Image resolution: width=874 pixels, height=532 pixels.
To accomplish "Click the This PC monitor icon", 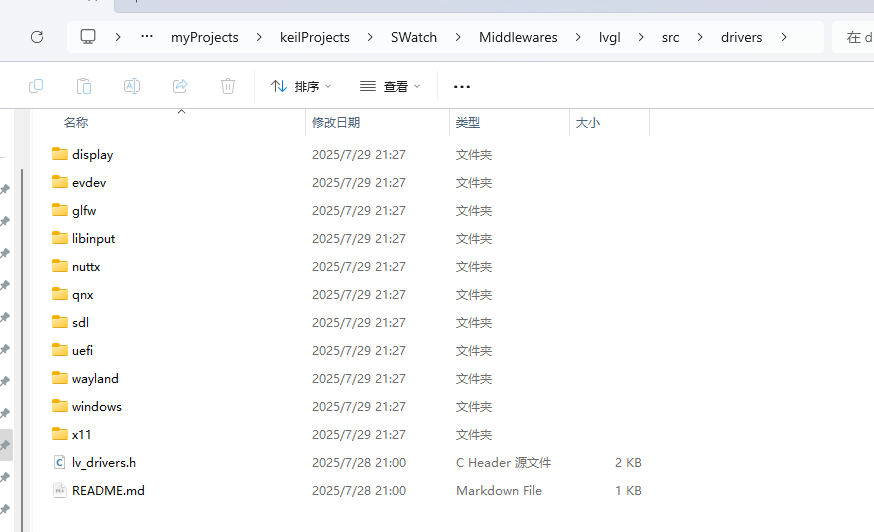I will 88,37.
